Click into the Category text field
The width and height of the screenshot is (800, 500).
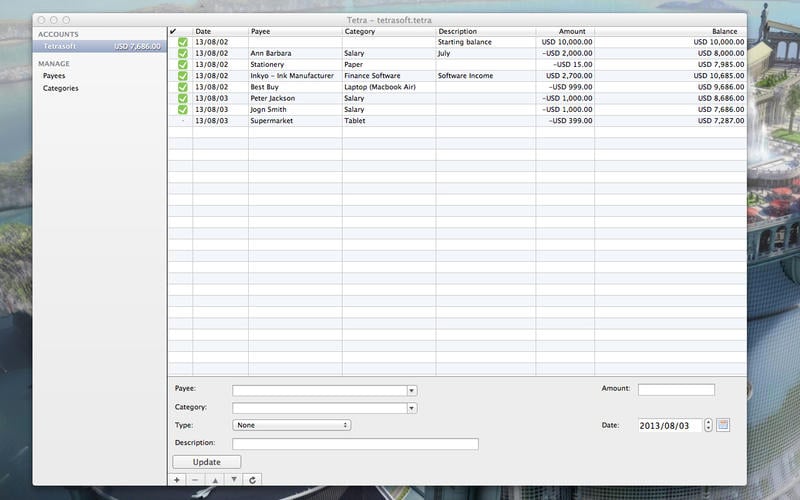(319, 408)
